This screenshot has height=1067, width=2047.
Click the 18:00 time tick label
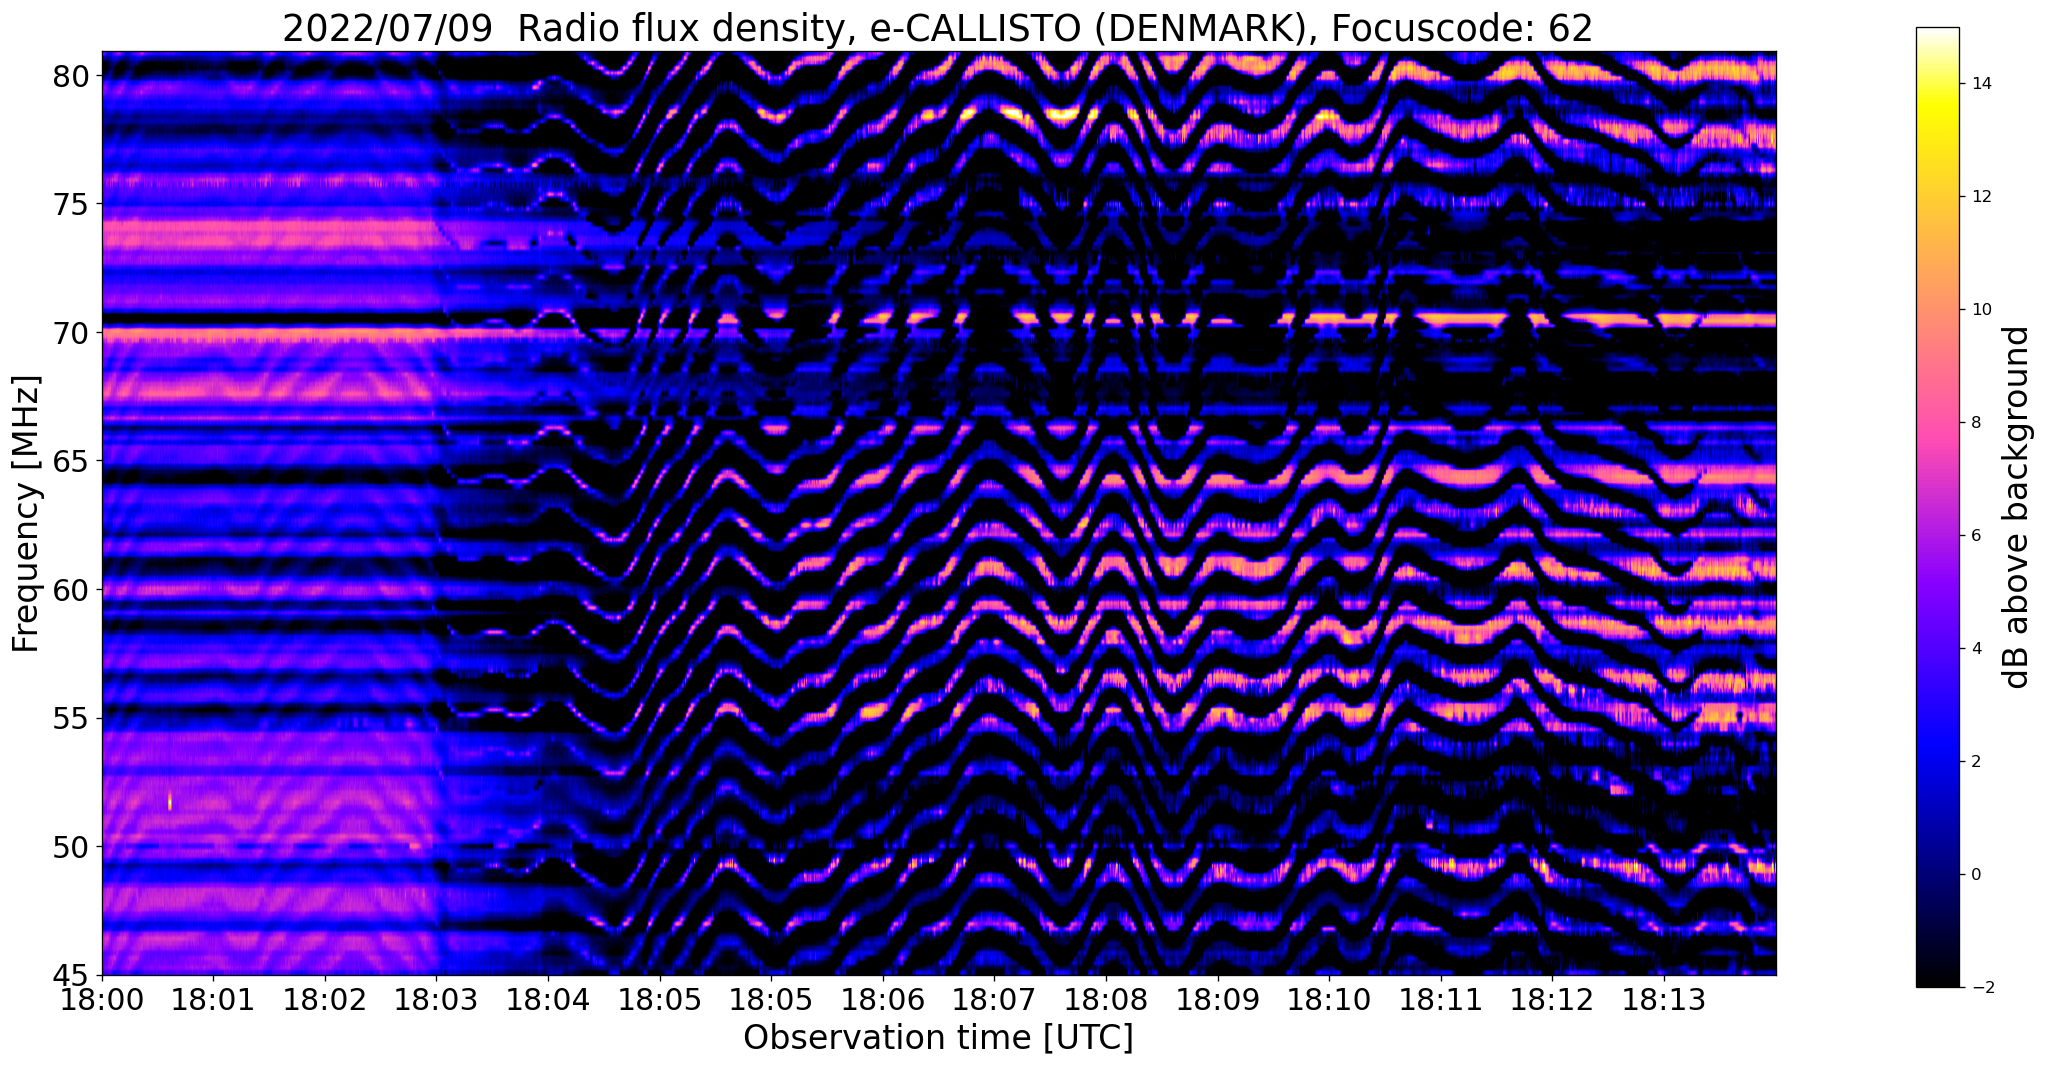pyautogui.click(x=102, y=1000)
